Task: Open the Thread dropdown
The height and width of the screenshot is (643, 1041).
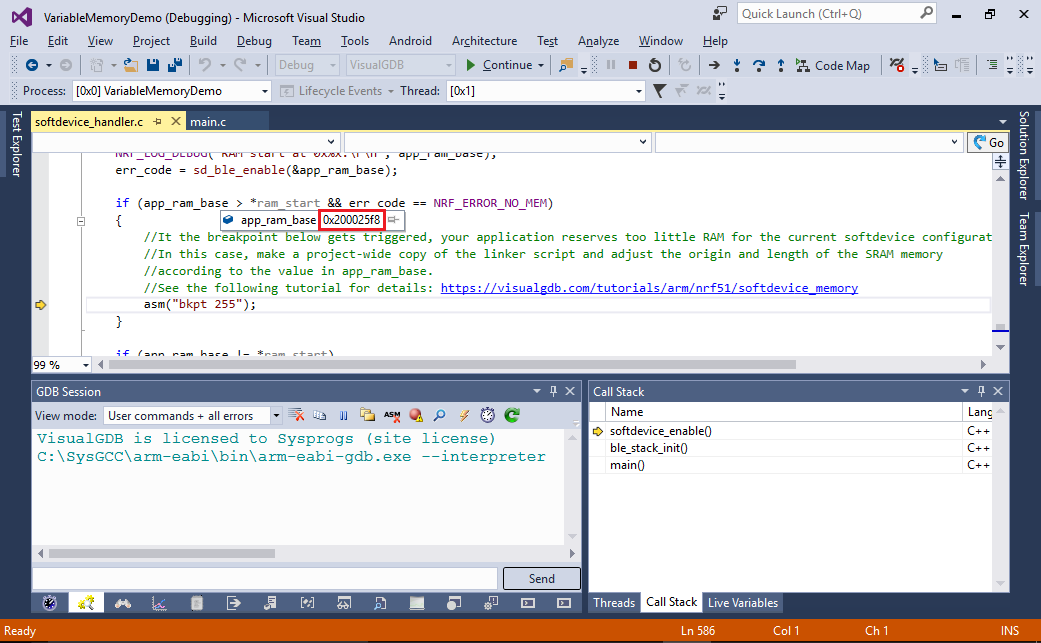Action: coord(639,91)
